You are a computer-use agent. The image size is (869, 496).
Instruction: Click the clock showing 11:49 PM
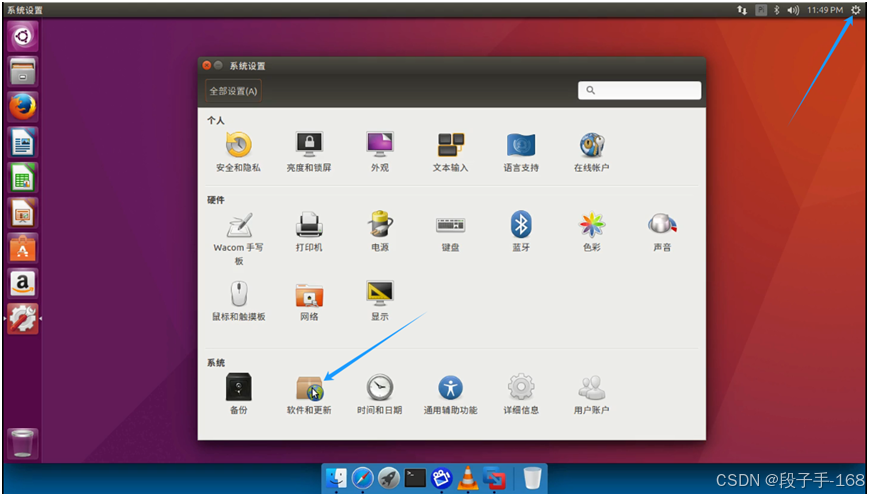(825, 10)
